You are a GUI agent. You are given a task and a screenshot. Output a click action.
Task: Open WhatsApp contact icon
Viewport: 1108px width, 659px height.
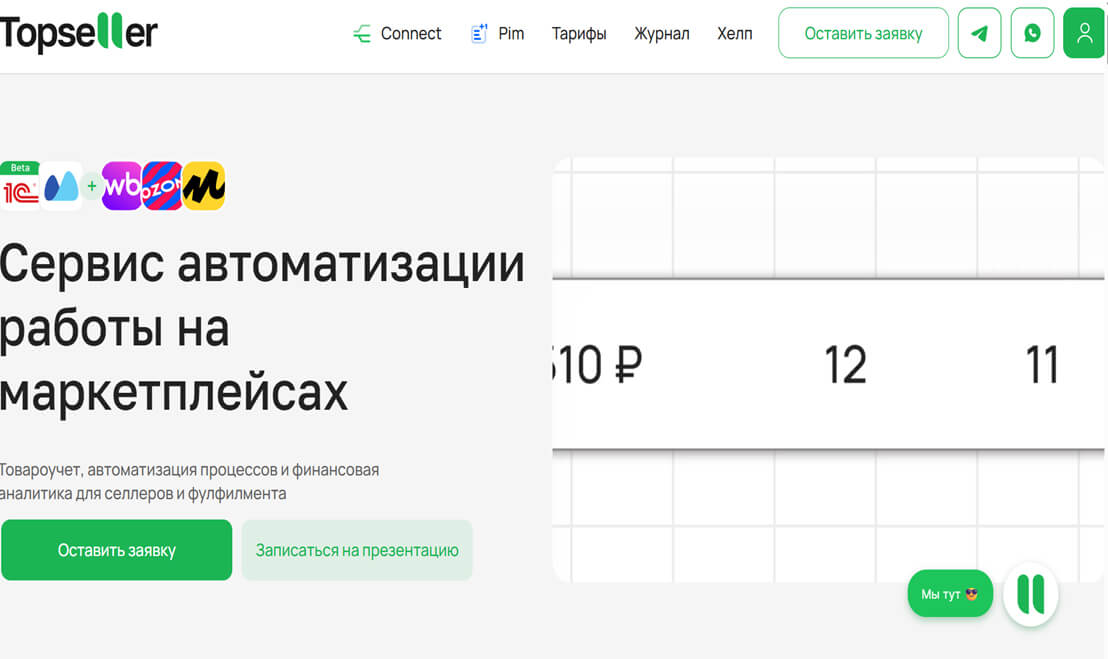(x=1032, y=33)
